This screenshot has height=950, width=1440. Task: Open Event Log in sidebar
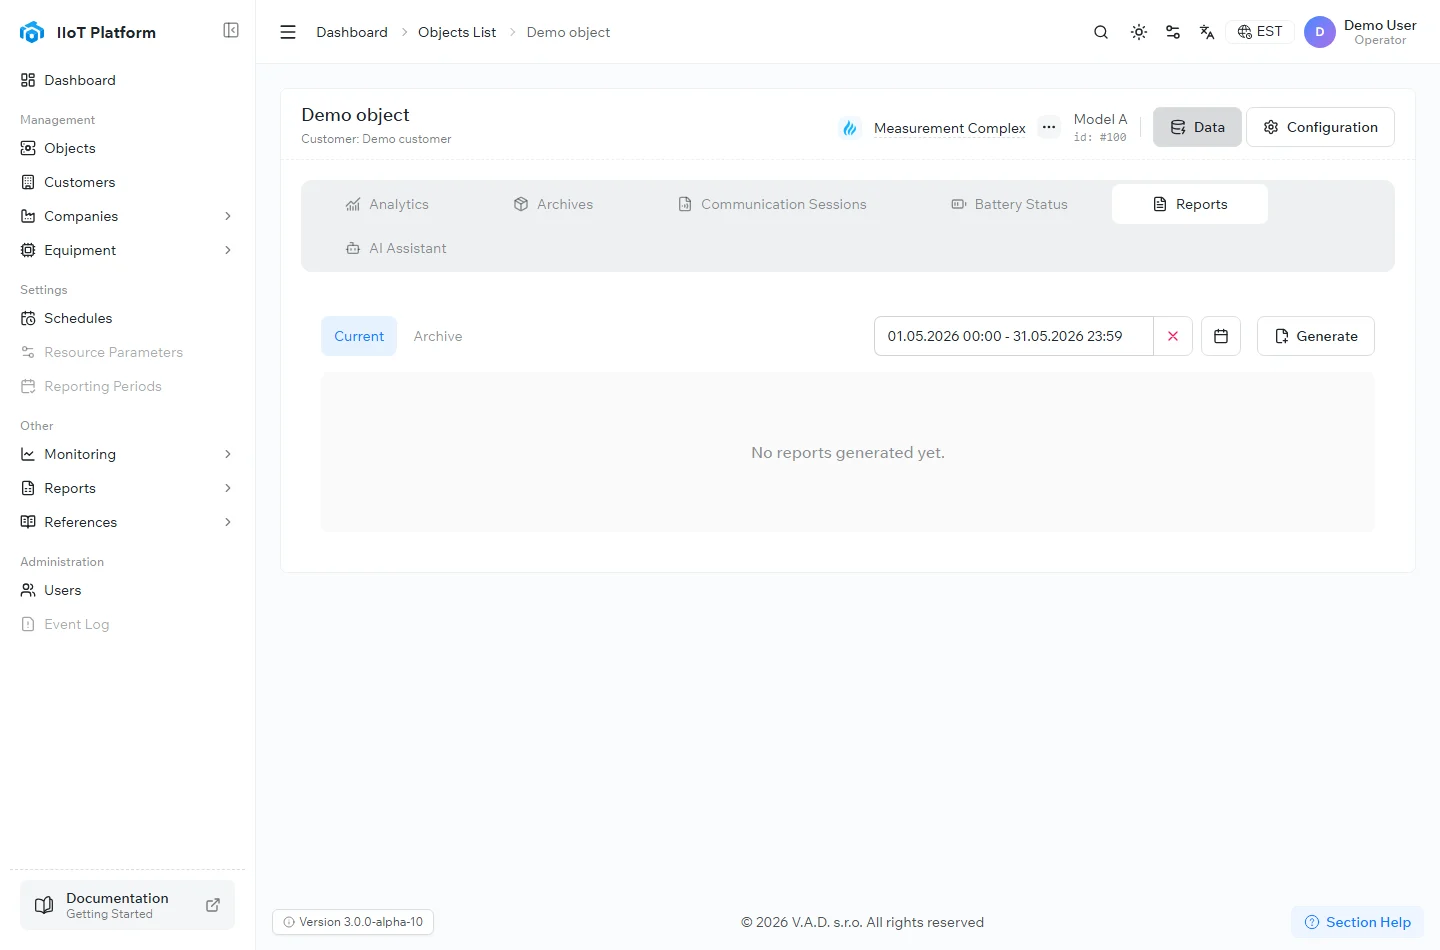[128, 624]
